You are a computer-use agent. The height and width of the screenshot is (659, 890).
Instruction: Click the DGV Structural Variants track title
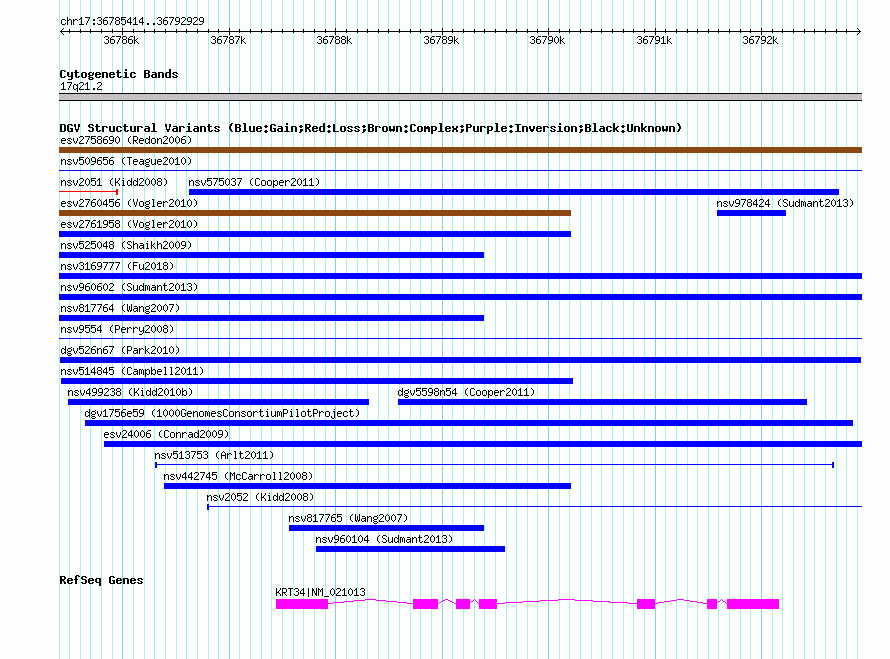coord(370,128)
